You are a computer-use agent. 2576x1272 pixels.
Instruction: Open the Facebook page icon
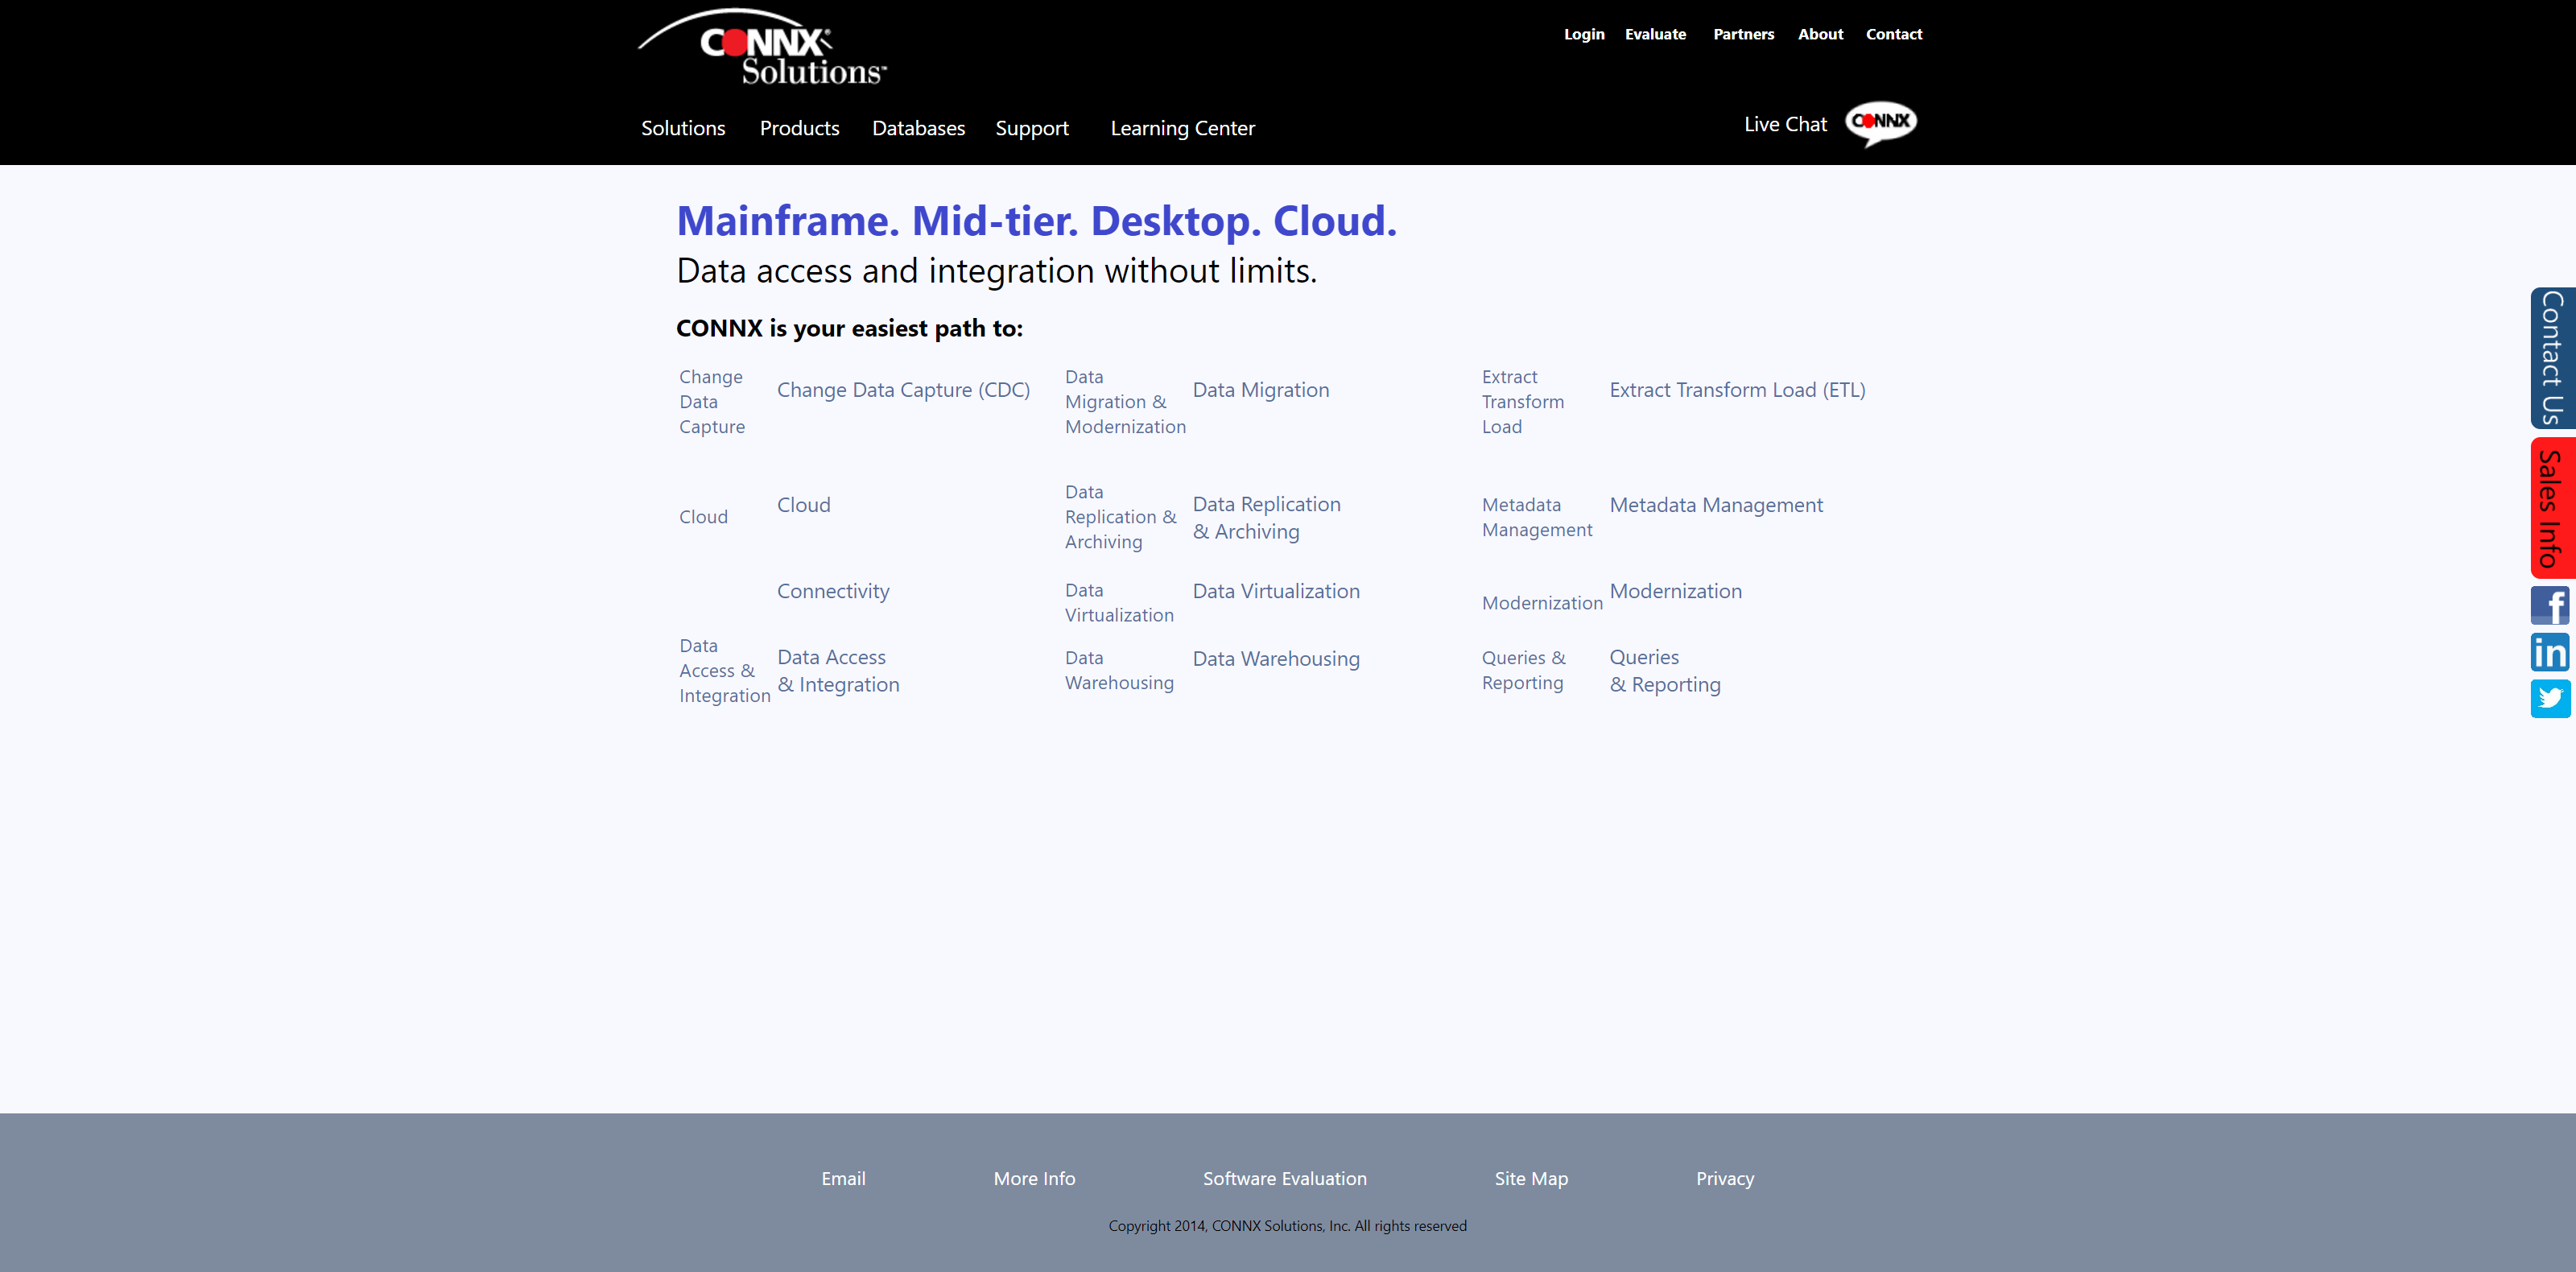point(2550,606)
